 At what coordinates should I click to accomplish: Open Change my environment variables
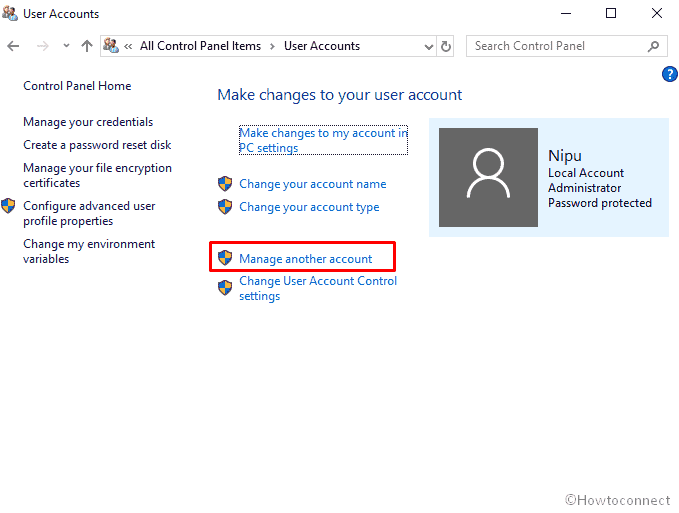click(89, 252)
